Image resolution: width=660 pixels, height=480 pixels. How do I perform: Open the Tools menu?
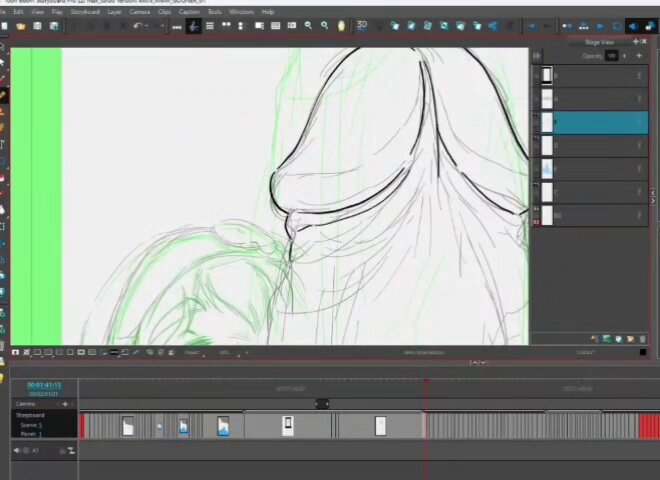214,12
